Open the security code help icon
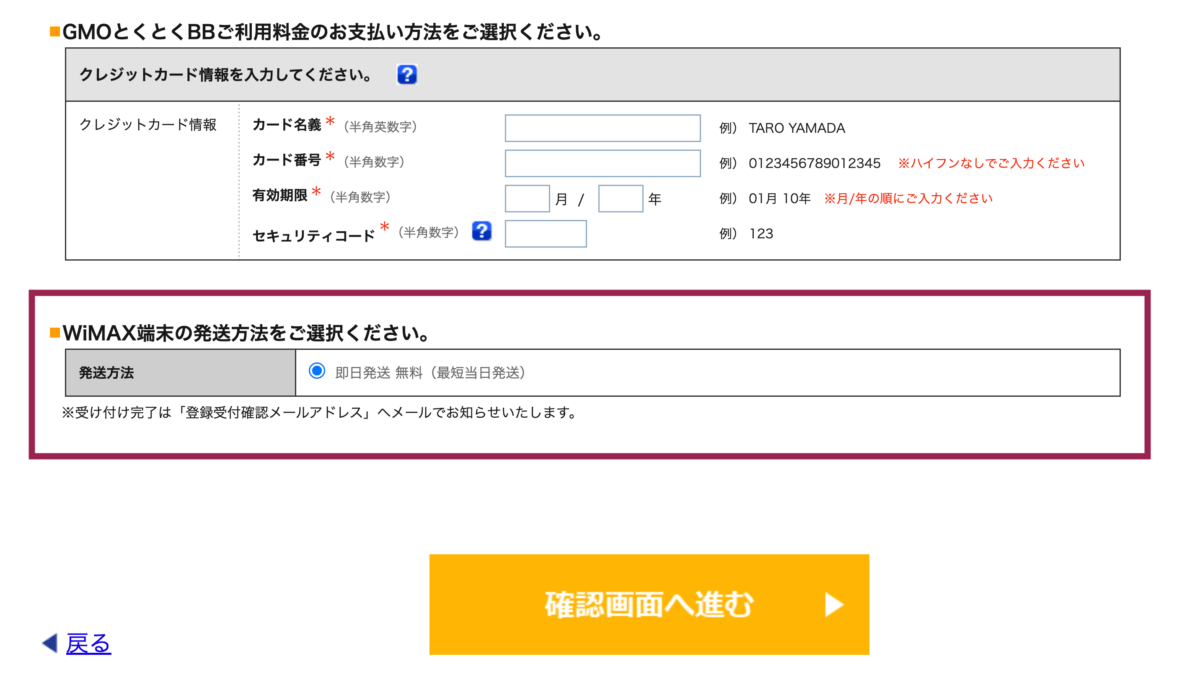1200x698 pixels. pyautogui.click(x=481, y=231)
